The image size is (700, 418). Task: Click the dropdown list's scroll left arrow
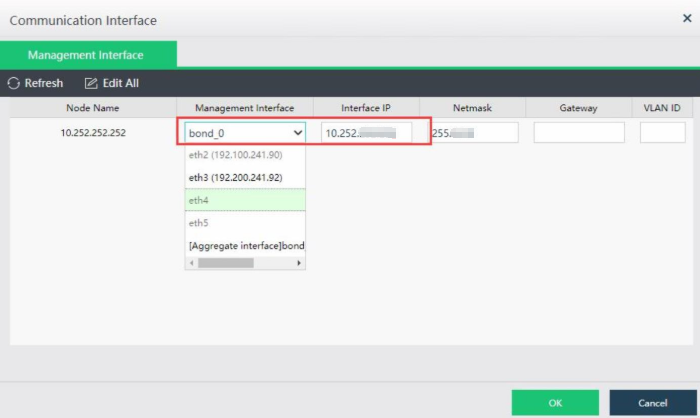point(192,263)
